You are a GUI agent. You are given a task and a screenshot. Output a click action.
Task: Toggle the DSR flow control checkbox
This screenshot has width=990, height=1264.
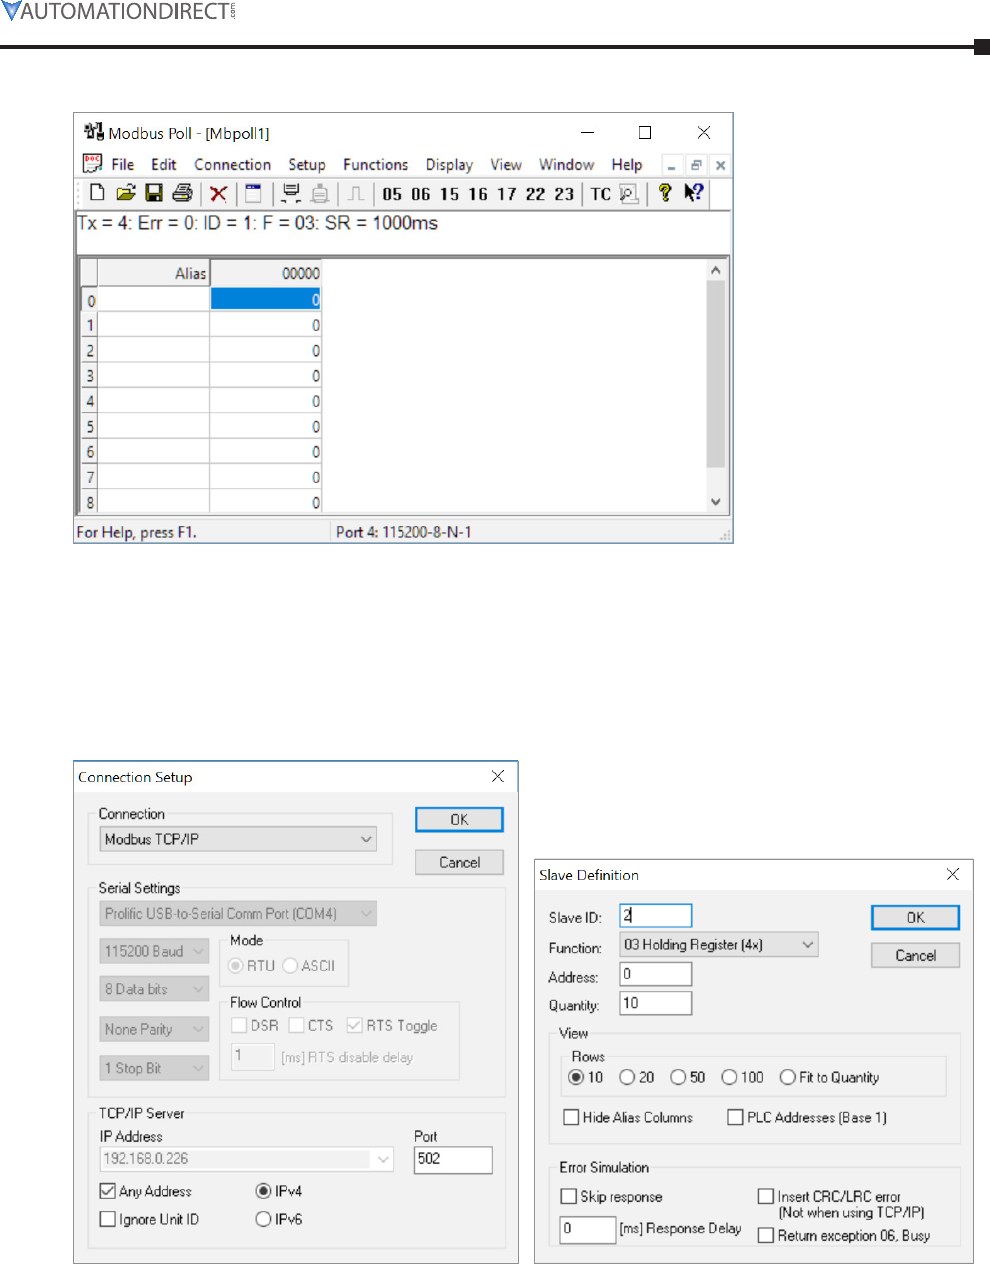239,1025
